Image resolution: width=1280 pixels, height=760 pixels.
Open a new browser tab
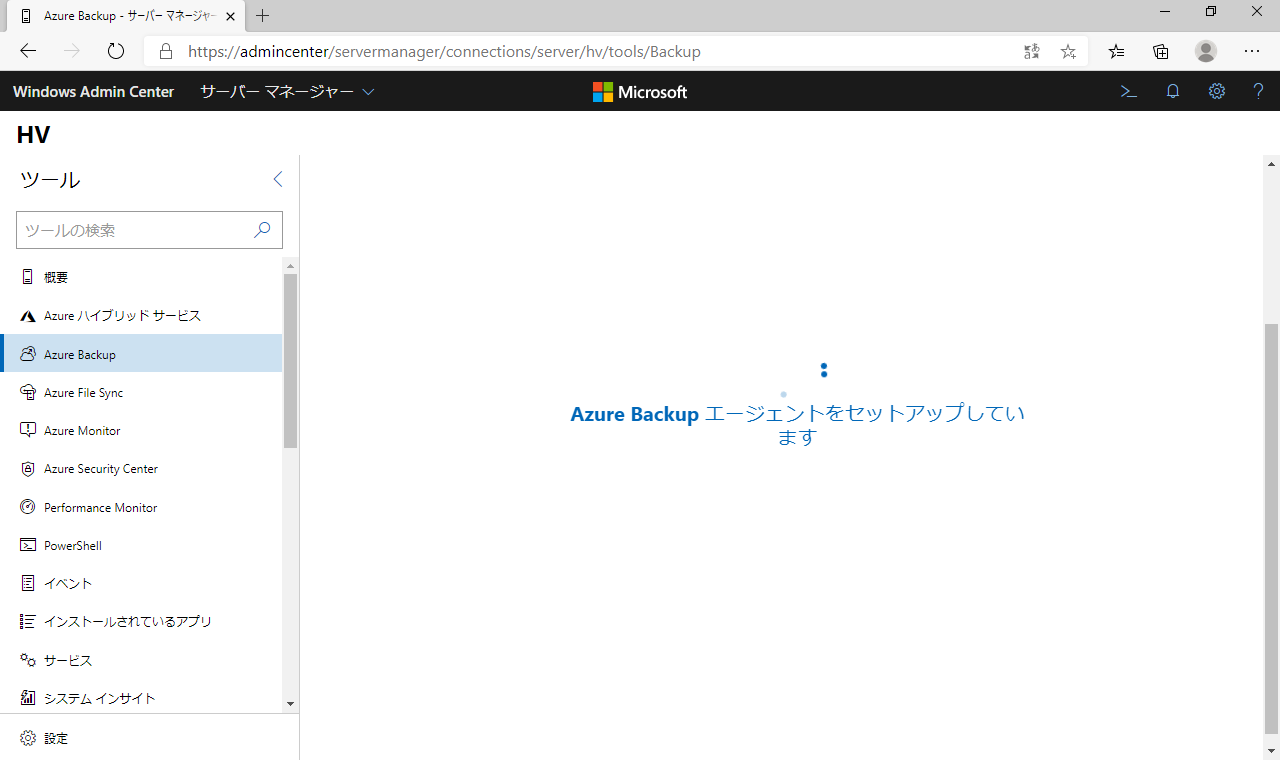[263, 16]
